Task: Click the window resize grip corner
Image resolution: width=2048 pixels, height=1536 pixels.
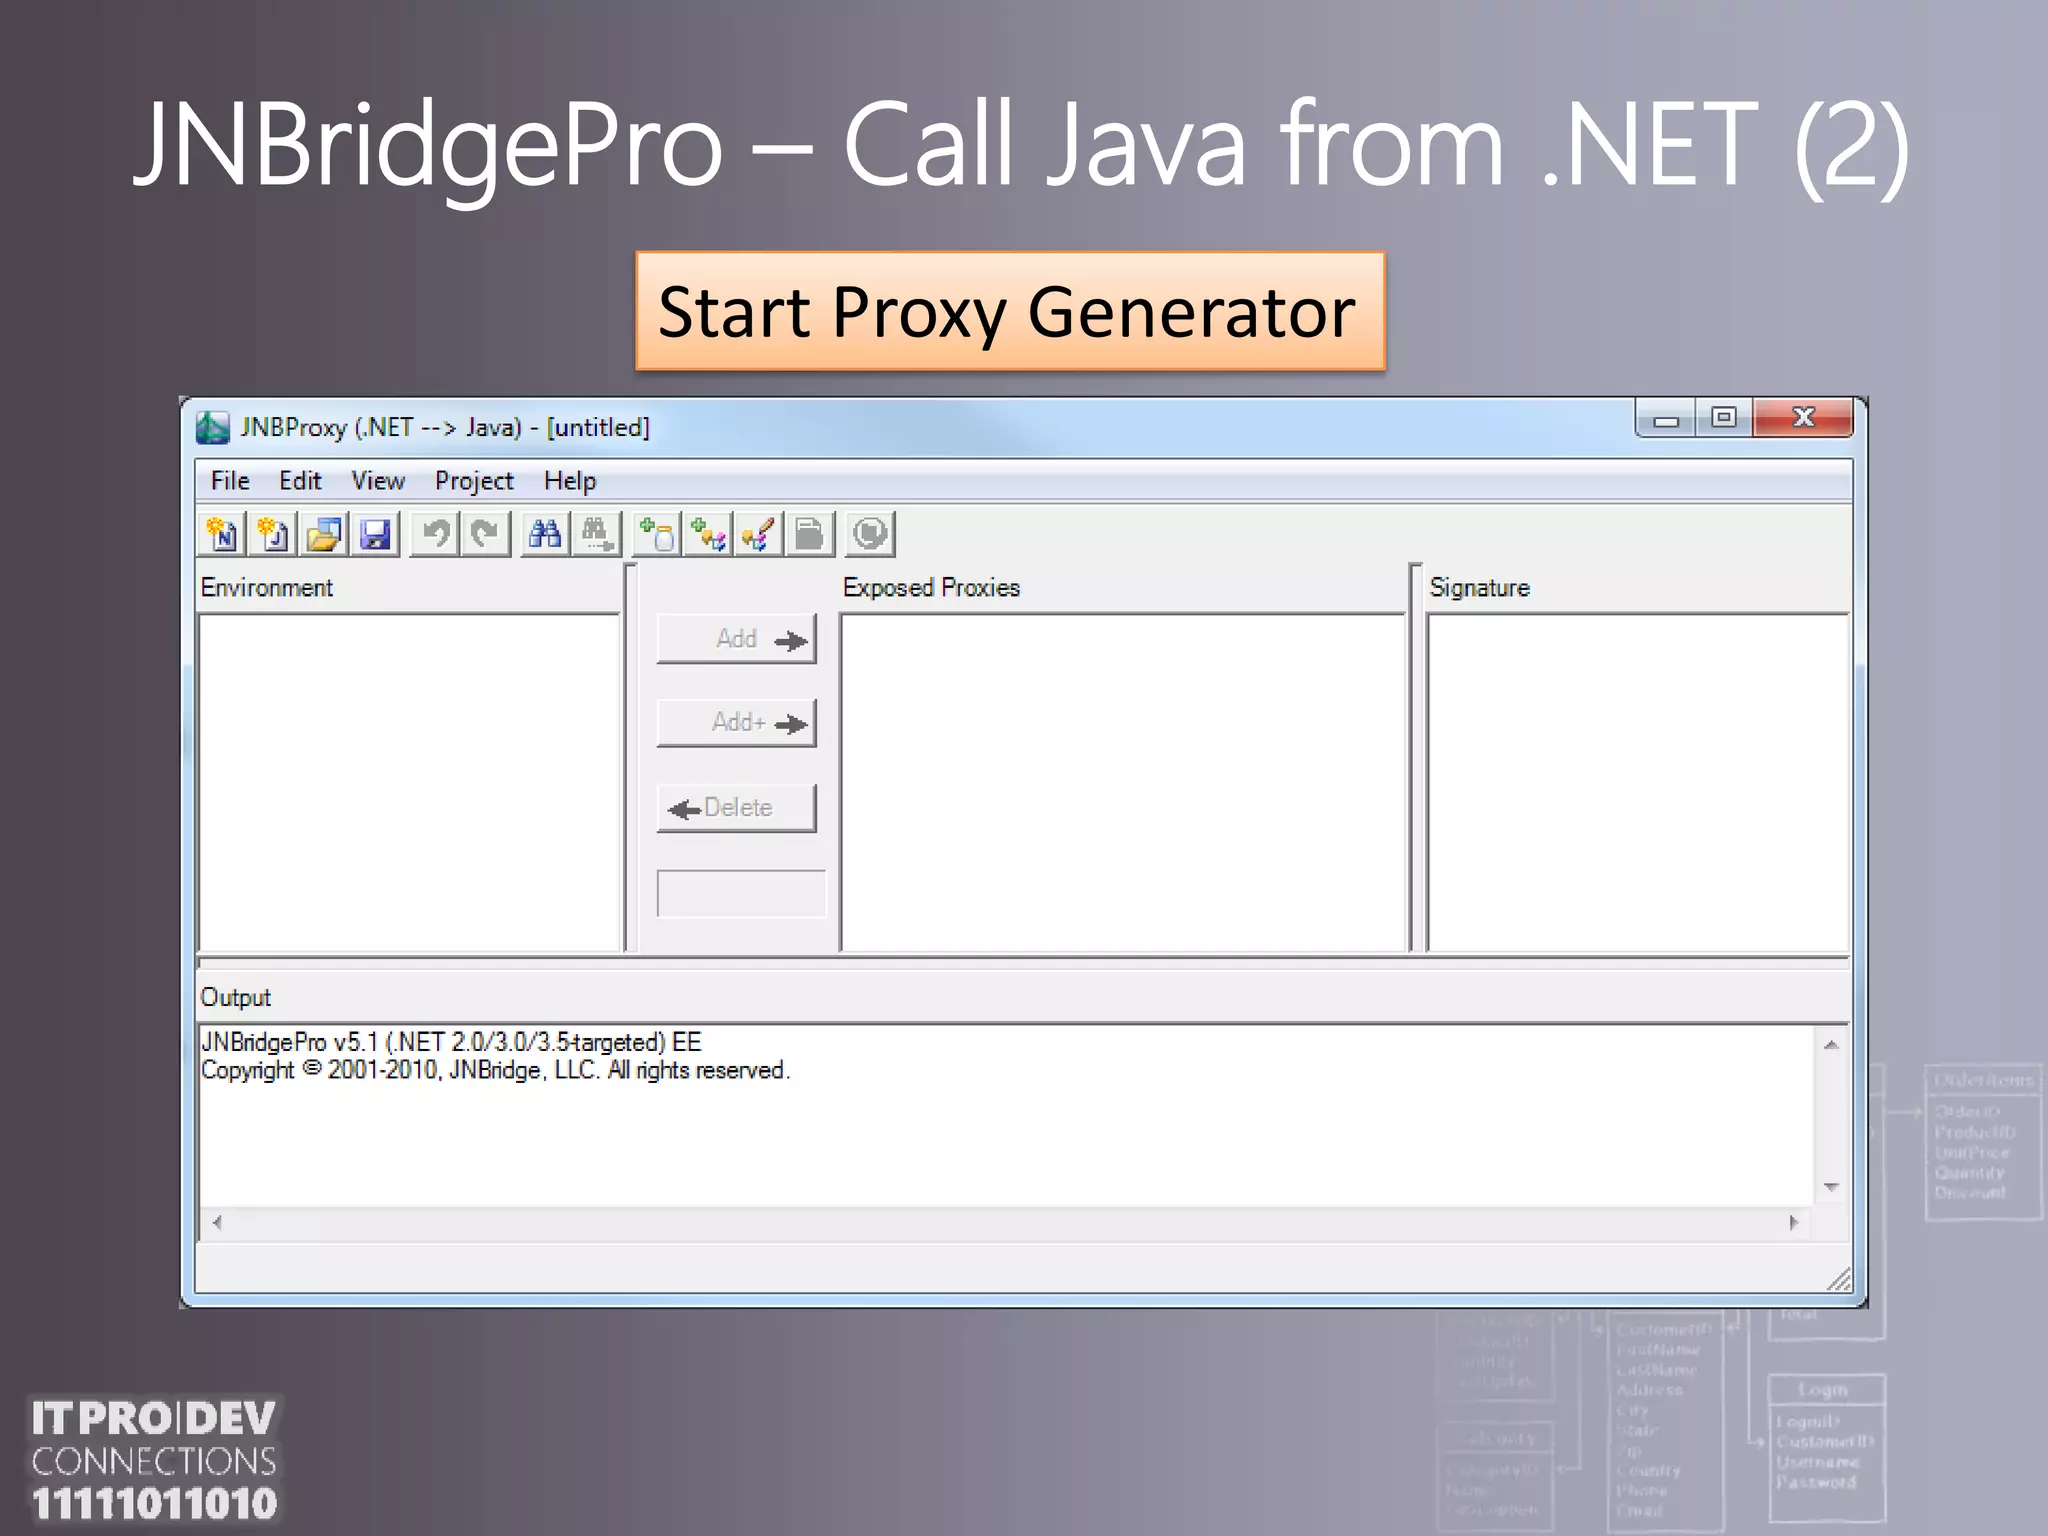Action: [x=1838, y=1279]
